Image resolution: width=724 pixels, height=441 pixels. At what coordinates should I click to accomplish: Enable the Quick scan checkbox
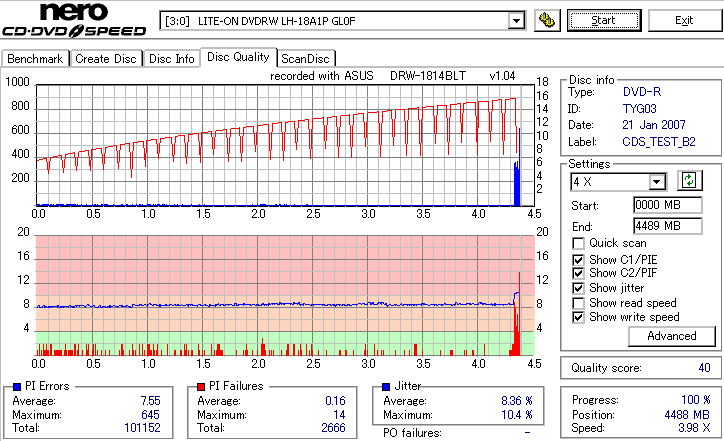[x=578, y=243]
